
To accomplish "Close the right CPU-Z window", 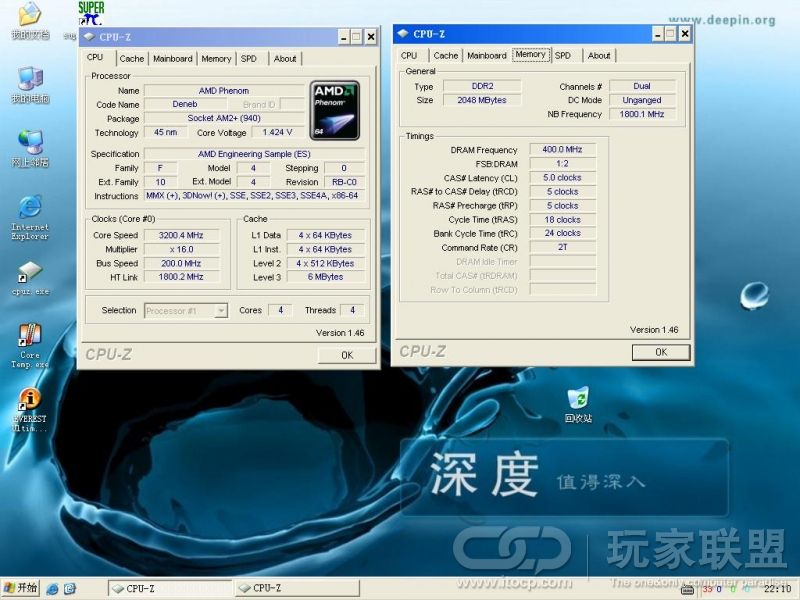I will tap(685, 34).
